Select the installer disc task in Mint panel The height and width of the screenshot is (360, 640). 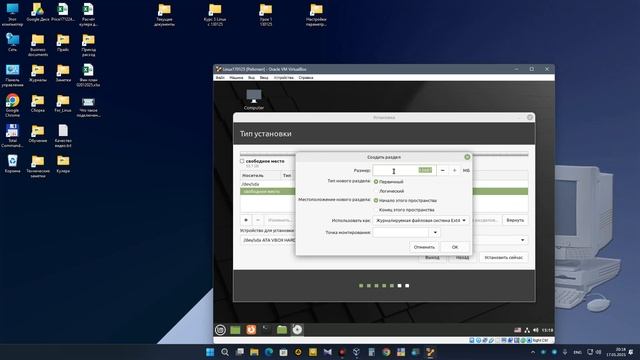297,330
